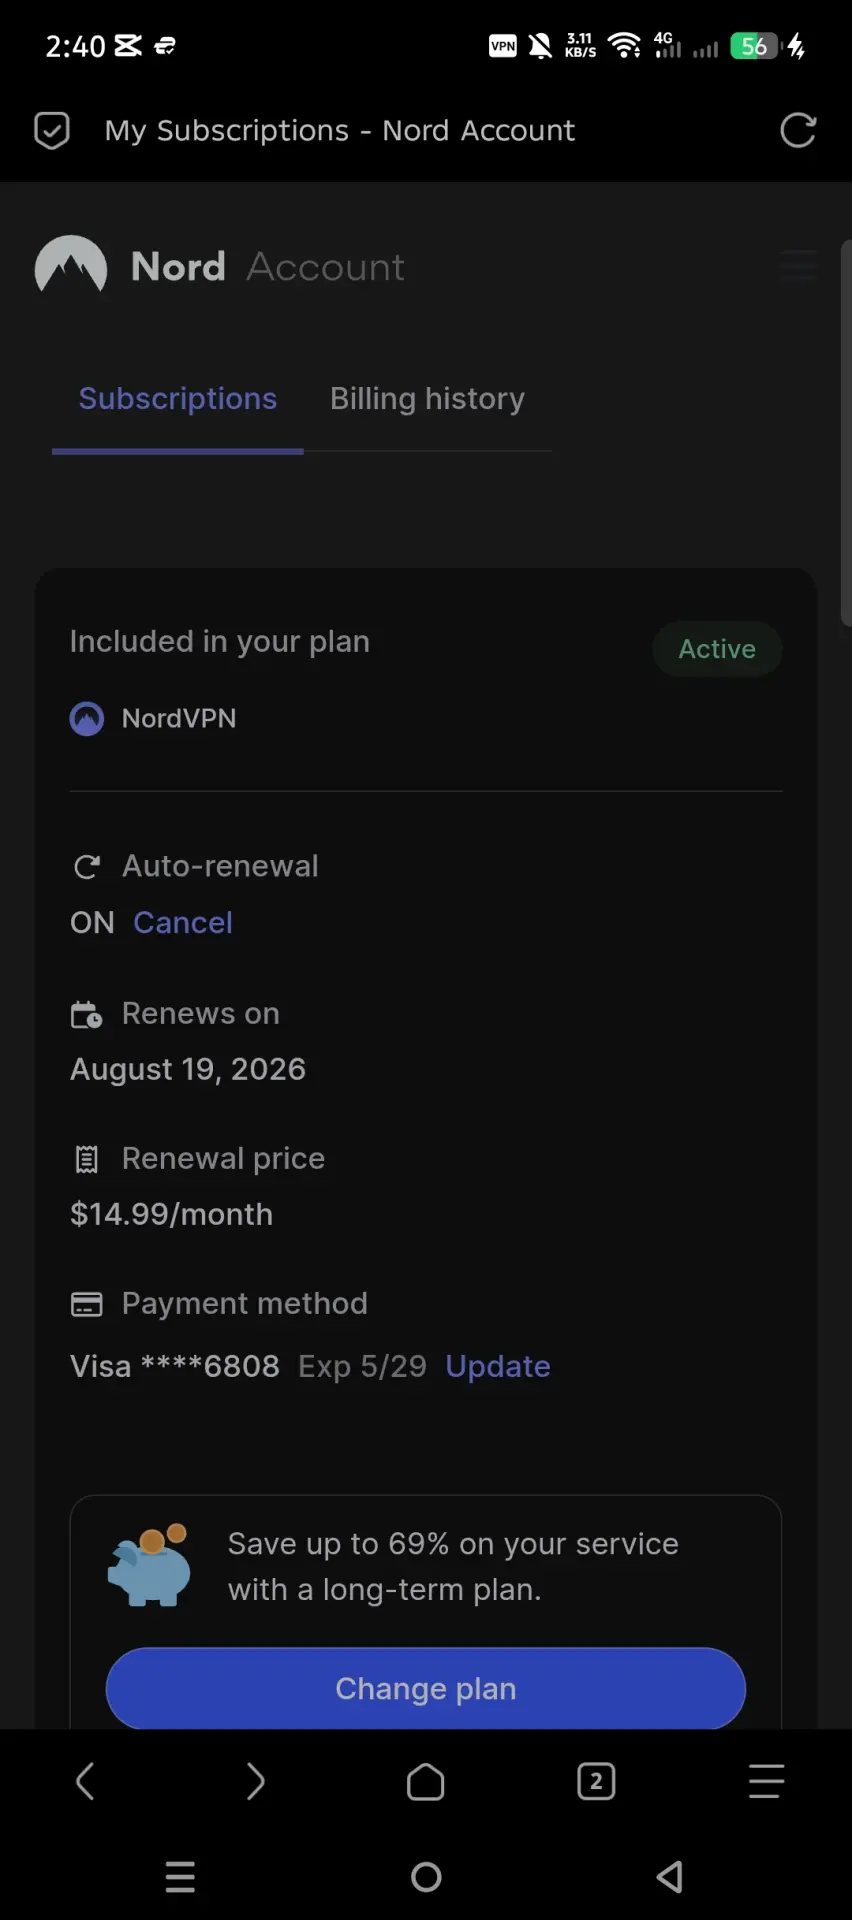852x1920 pixels.
Task: Tap the Active status badge
Action: coord(717,649)
